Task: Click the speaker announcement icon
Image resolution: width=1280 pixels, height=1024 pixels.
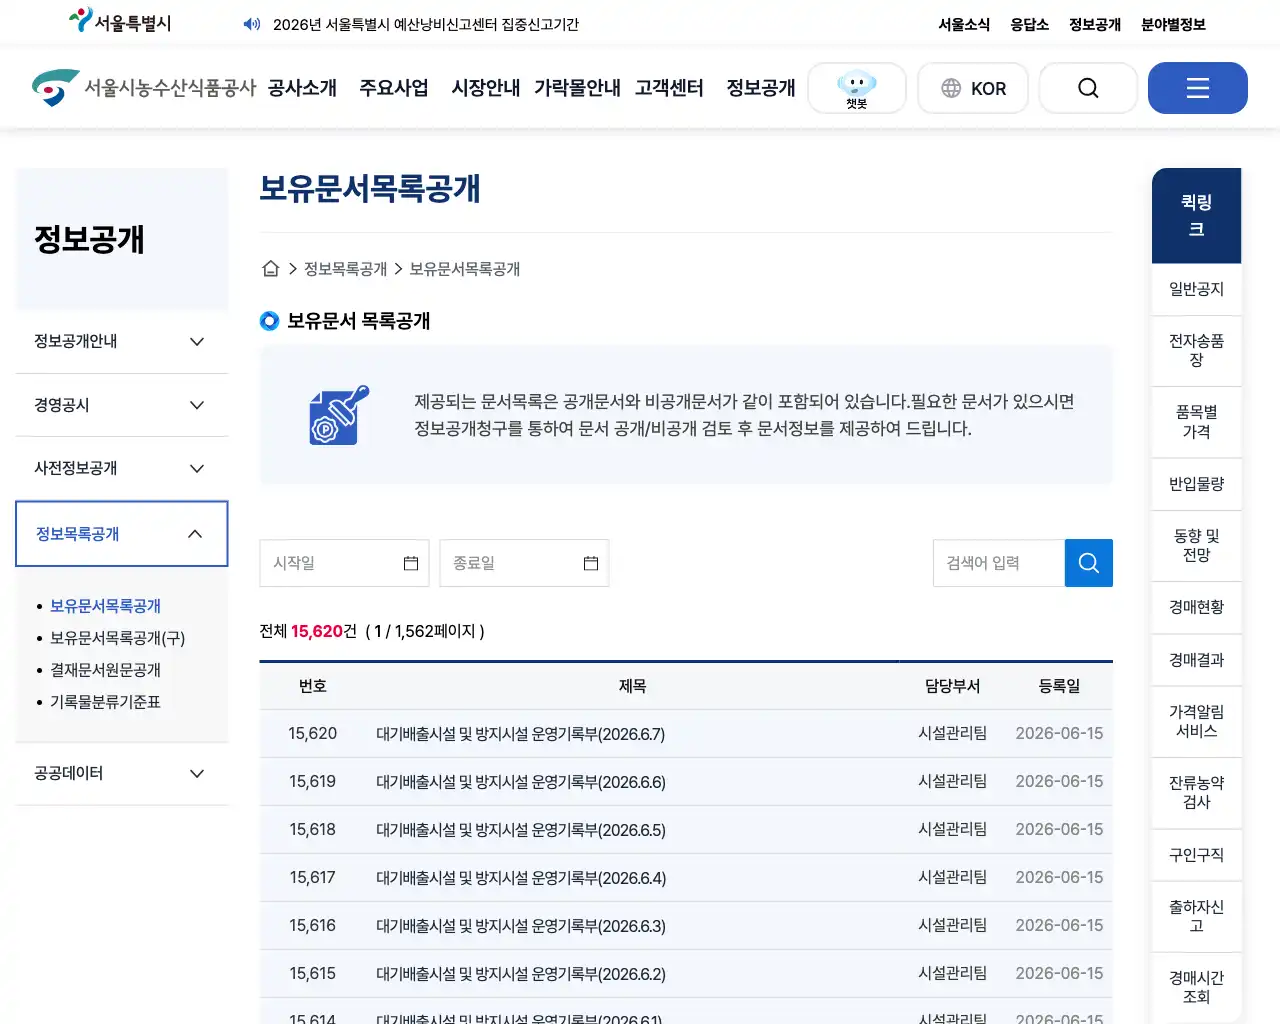Action: point(252,24)
